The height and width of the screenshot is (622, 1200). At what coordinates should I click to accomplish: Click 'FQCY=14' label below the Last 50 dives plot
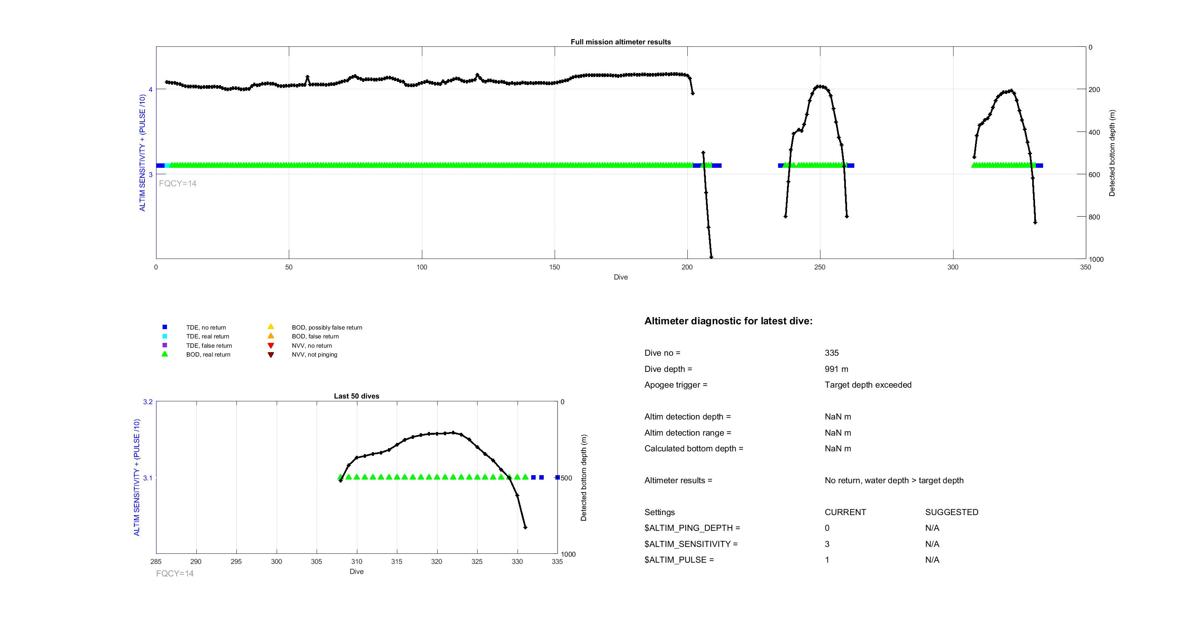[175, 573]
